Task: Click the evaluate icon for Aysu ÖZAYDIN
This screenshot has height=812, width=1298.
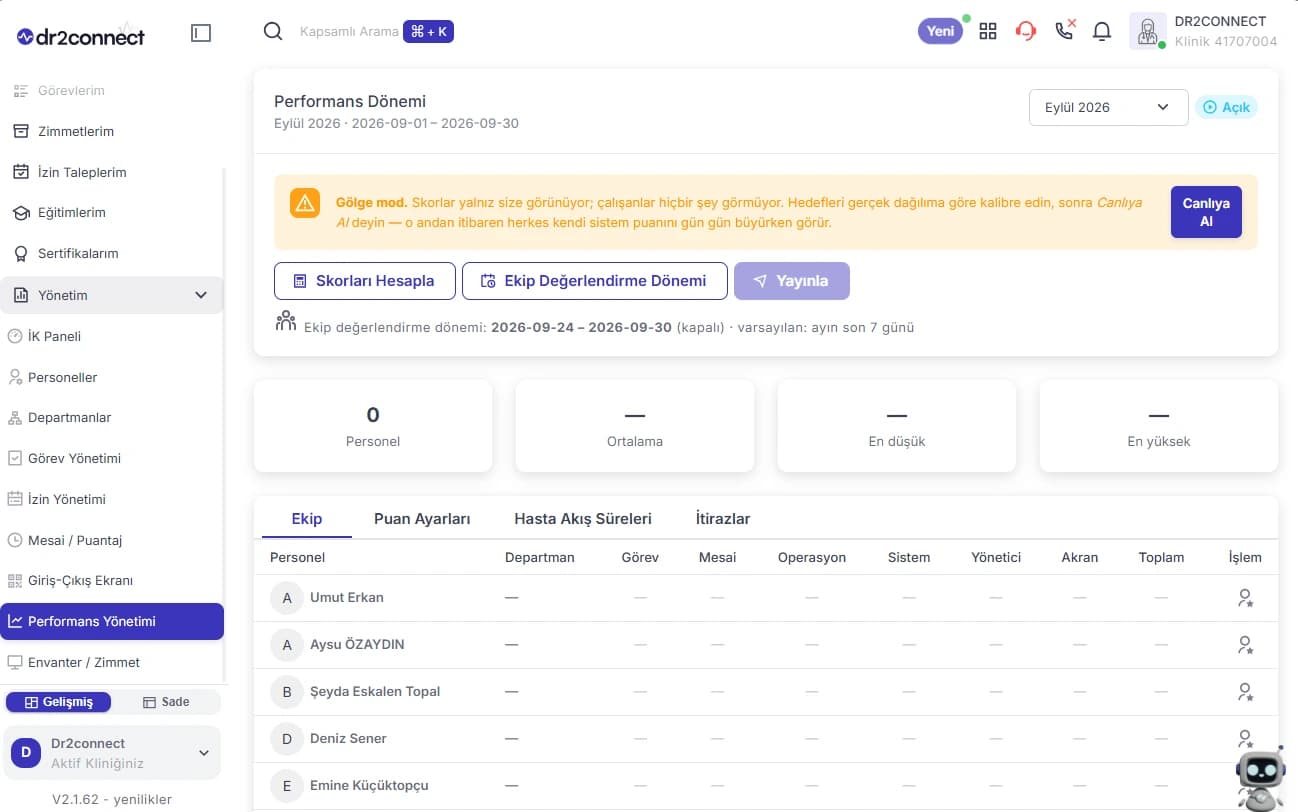Action: click(x=1245, y=645)
